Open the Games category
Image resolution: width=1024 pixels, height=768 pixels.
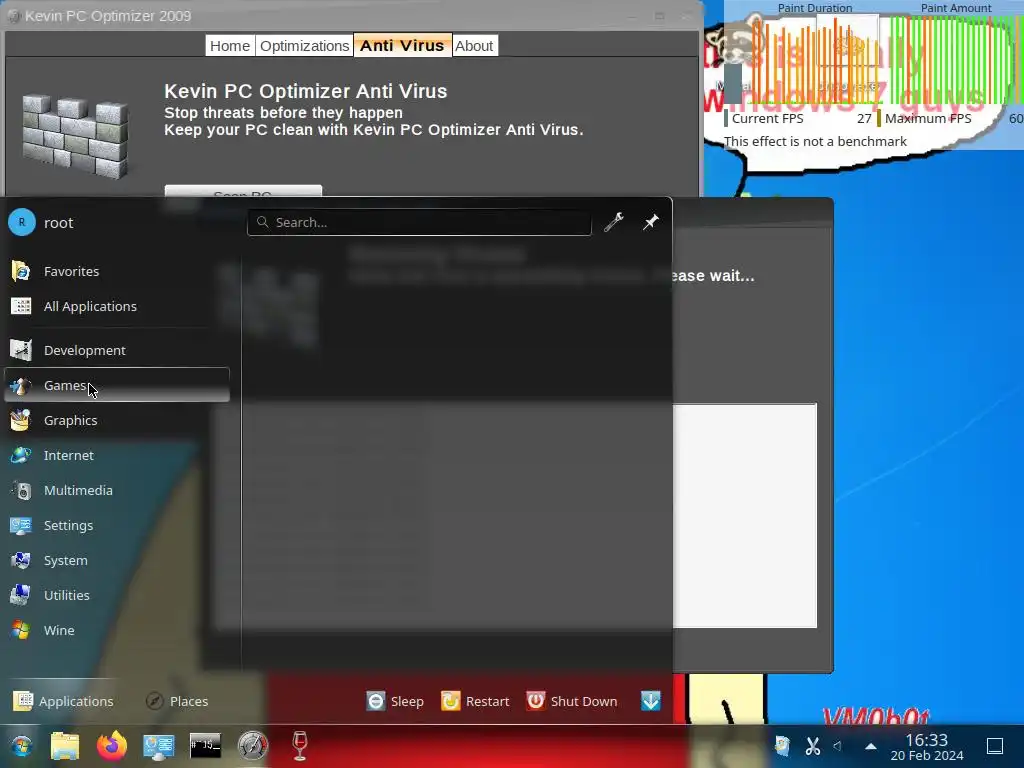[116, 385]
